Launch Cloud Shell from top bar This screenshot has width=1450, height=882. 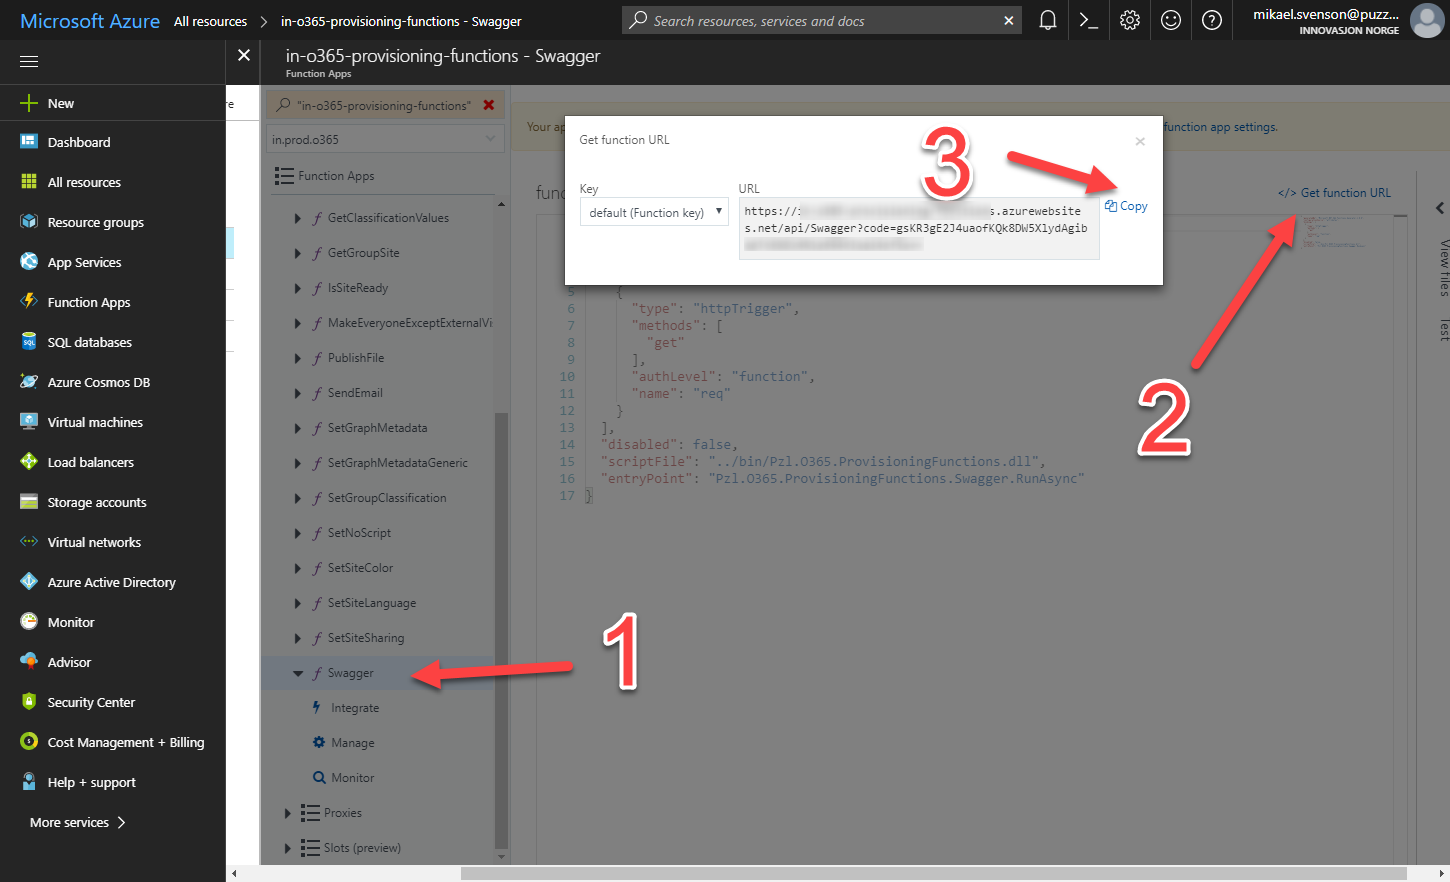pos(1089,20)
